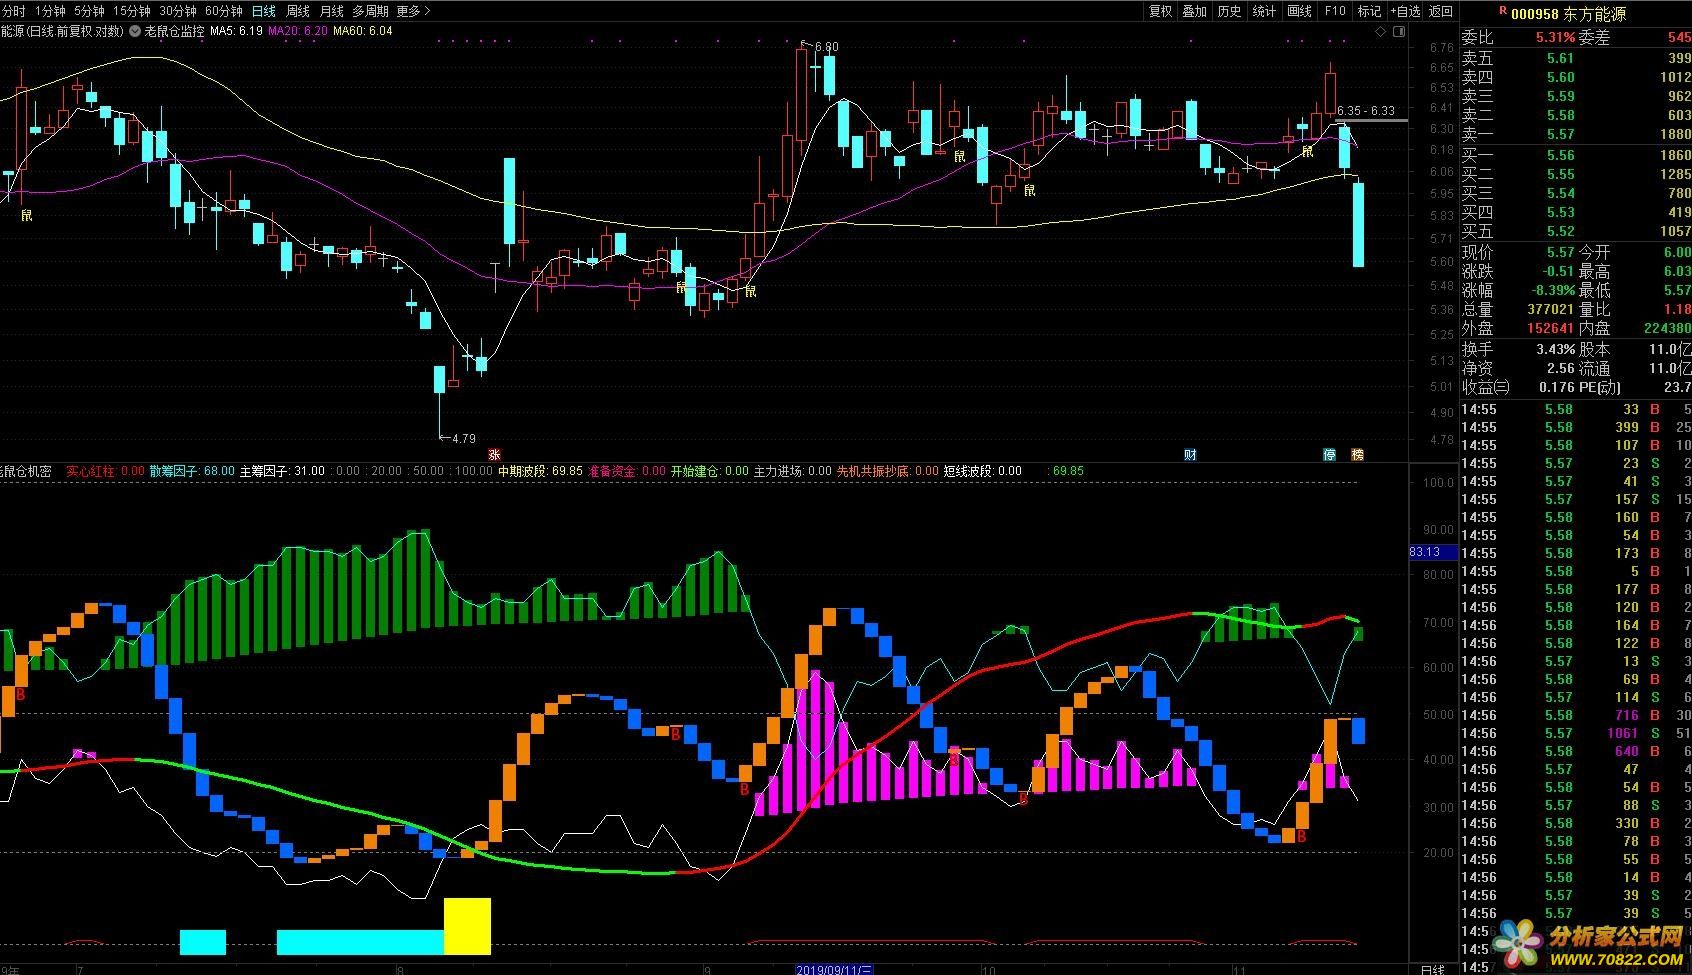Click the diamond icon above price axis
Image resolution: width=1692 pixels, height=975 pixels.
1381,32
